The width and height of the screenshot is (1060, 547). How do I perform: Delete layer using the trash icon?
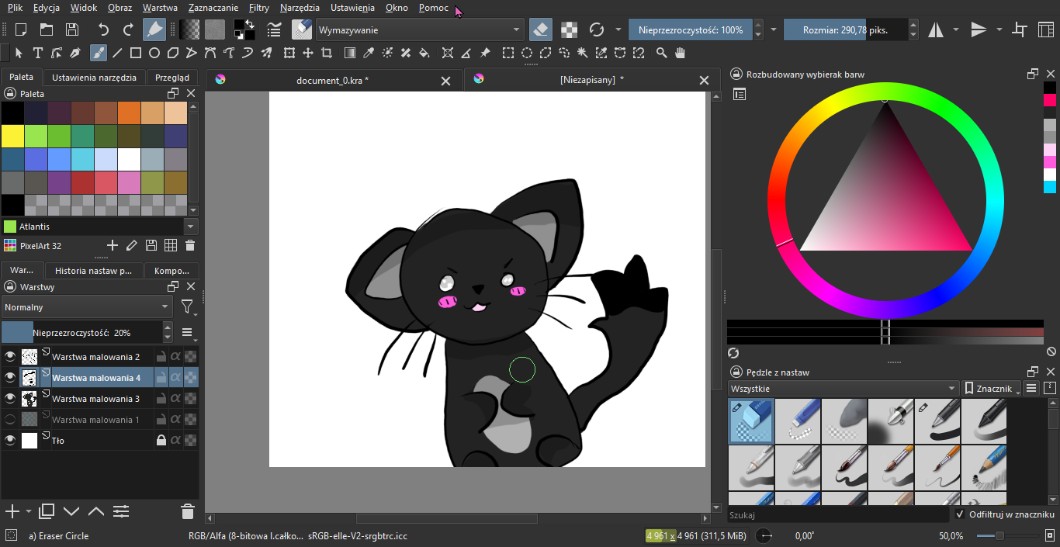click(x=187, y=512)
